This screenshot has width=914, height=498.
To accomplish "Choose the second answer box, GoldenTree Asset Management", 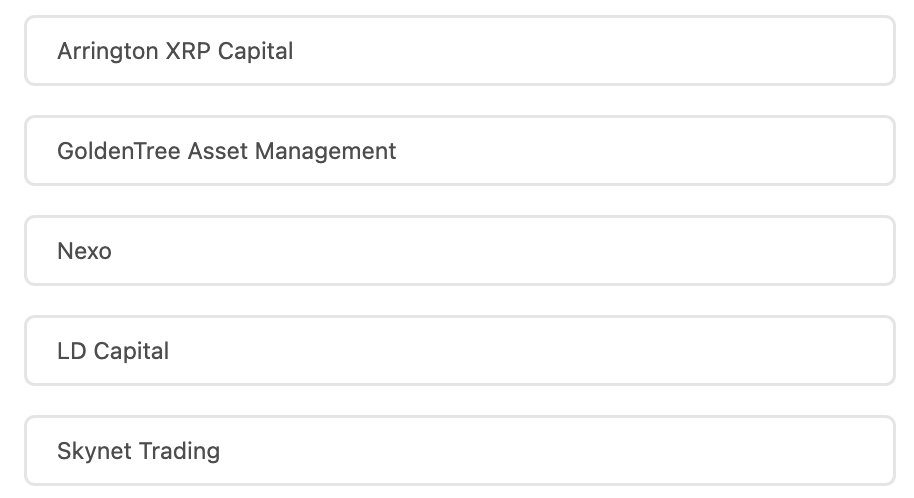I will [459, 151].
